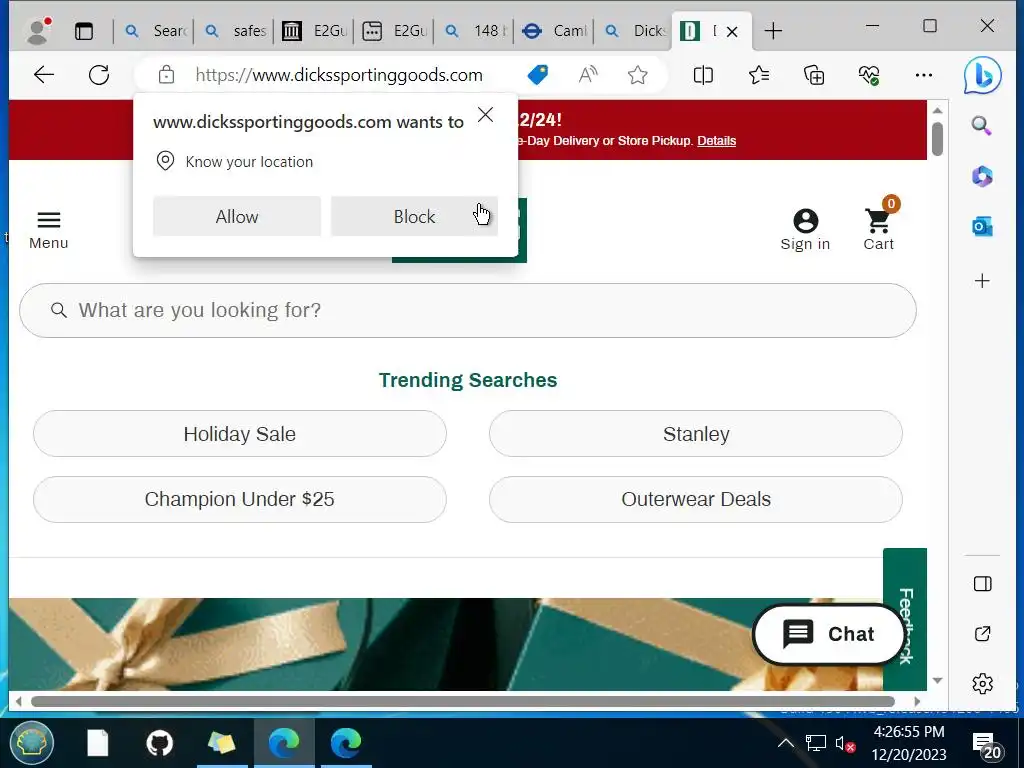Image resolution: width=1024 pixels, height=768 pixels.
Task: Close the location permission popup
Action: [x=485, y=115]
